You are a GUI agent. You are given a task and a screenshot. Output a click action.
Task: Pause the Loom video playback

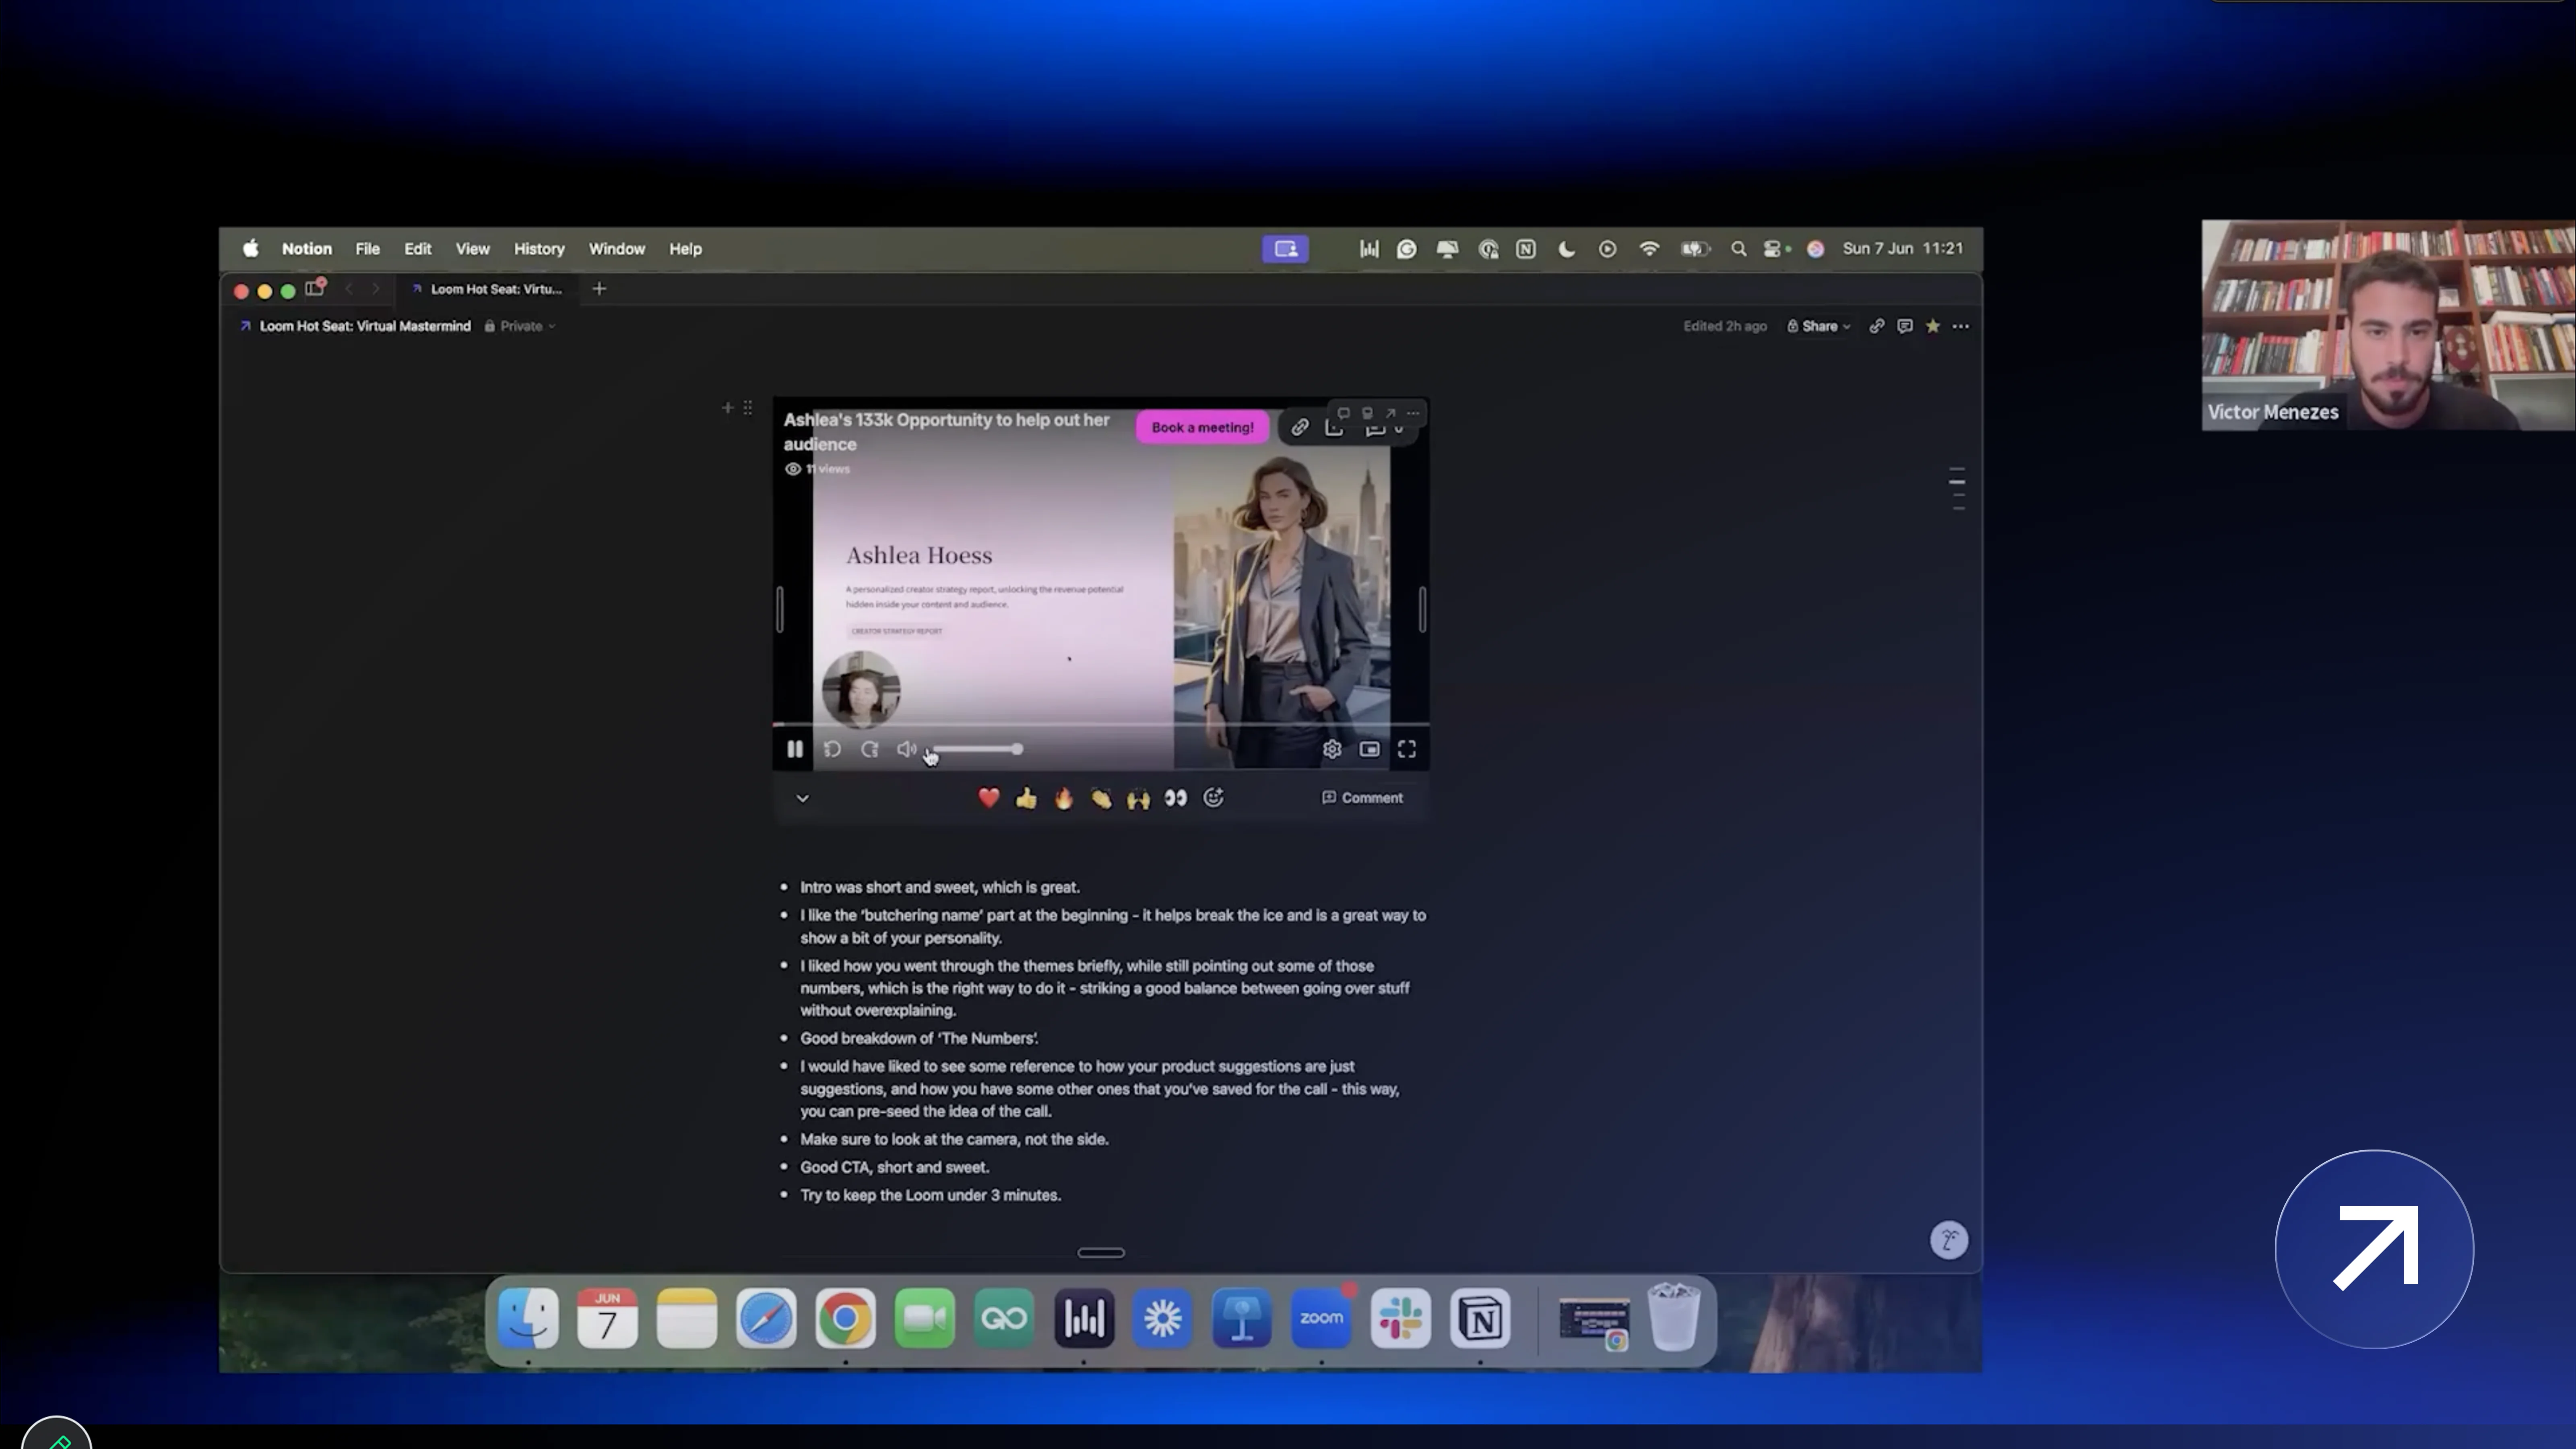[795, 749]
